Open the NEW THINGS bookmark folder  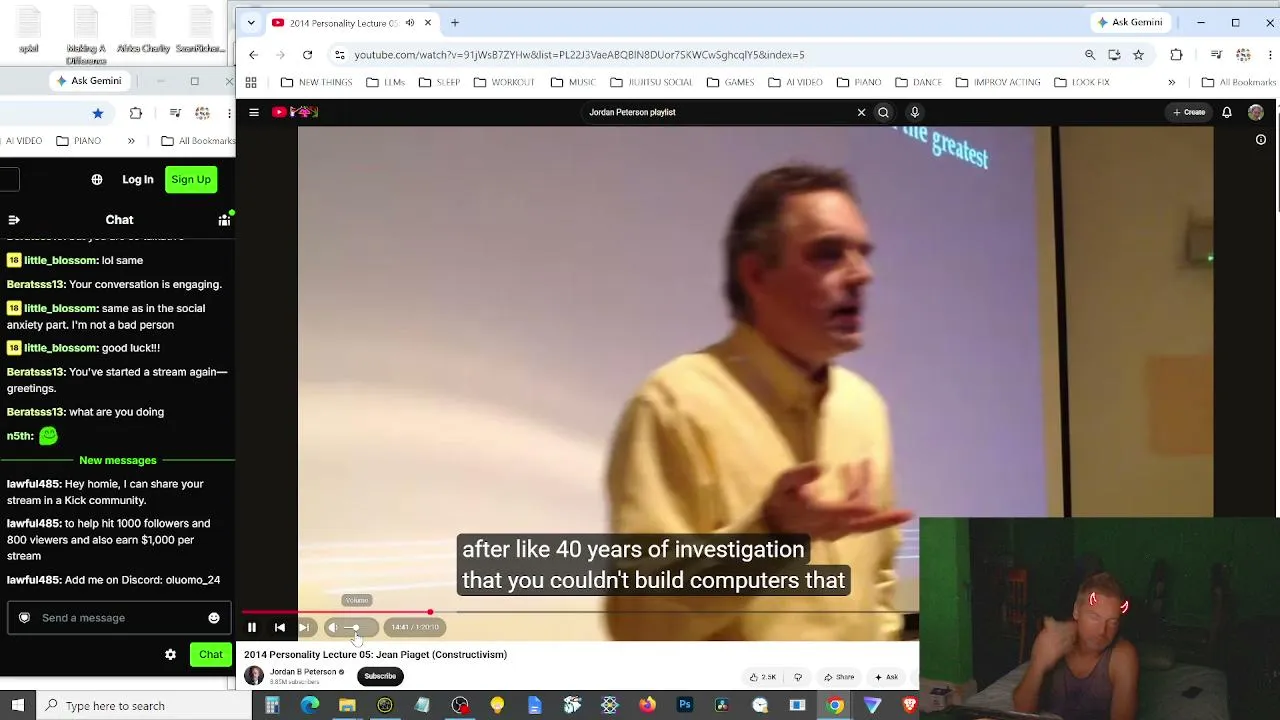pos(317,82)
